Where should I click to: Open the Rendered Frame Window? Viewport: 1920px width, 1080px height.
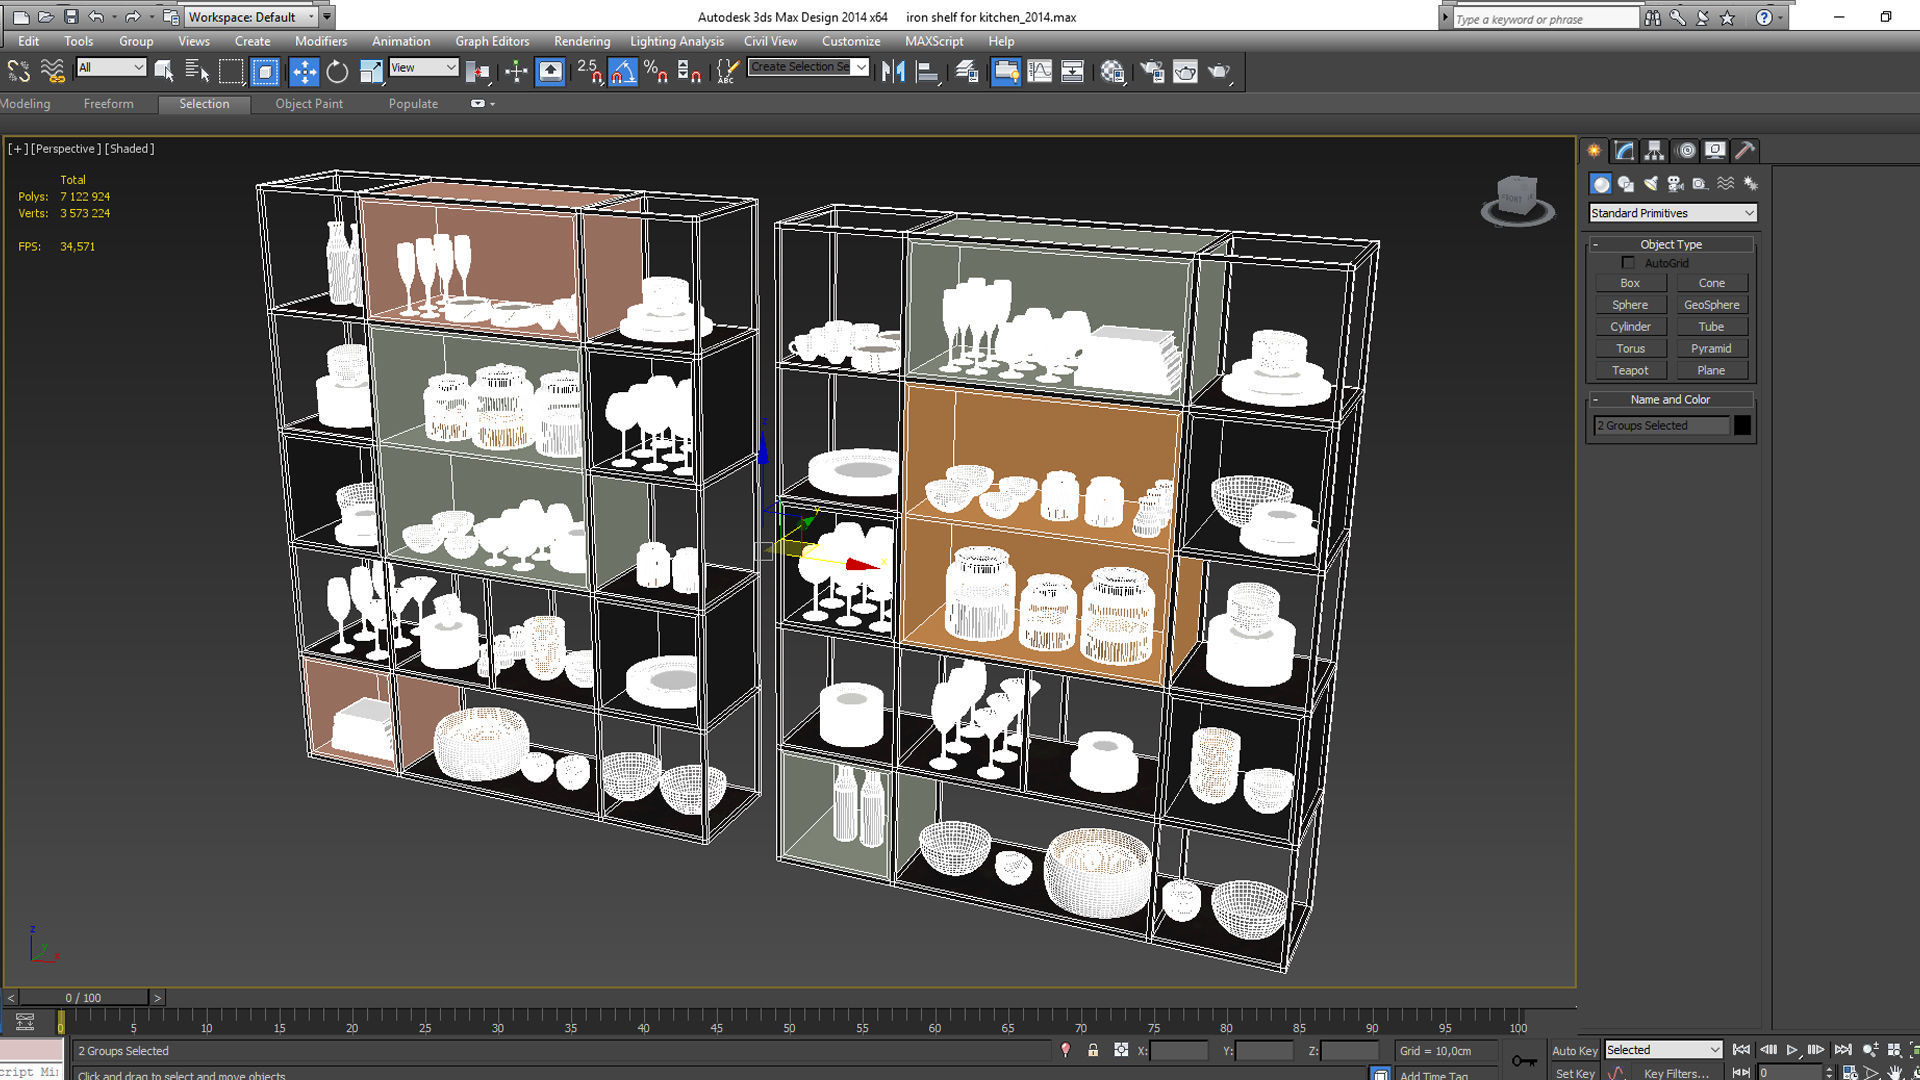click(x=1185, y=71)
